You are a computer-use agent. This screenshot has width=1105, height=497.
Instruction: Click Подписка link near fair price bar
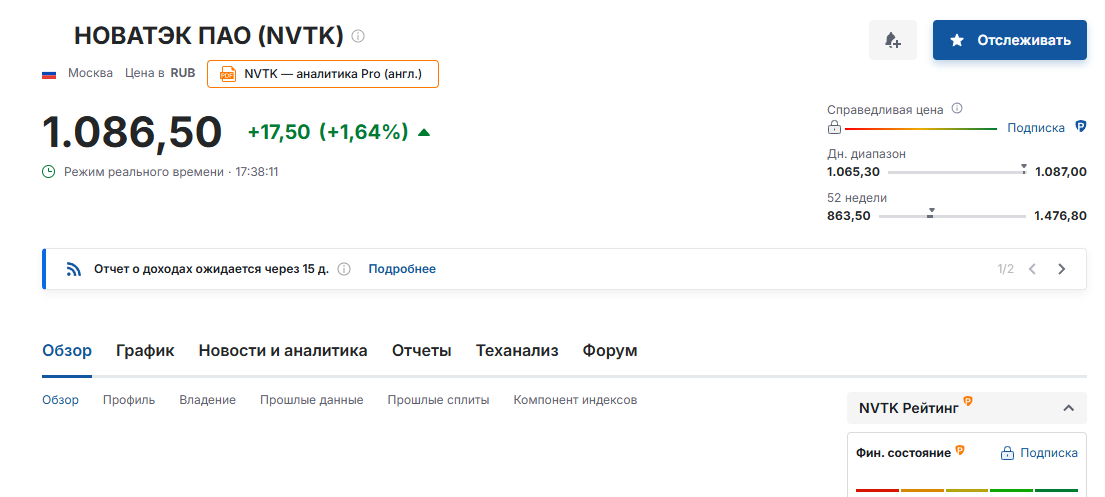coord(1035,128)
